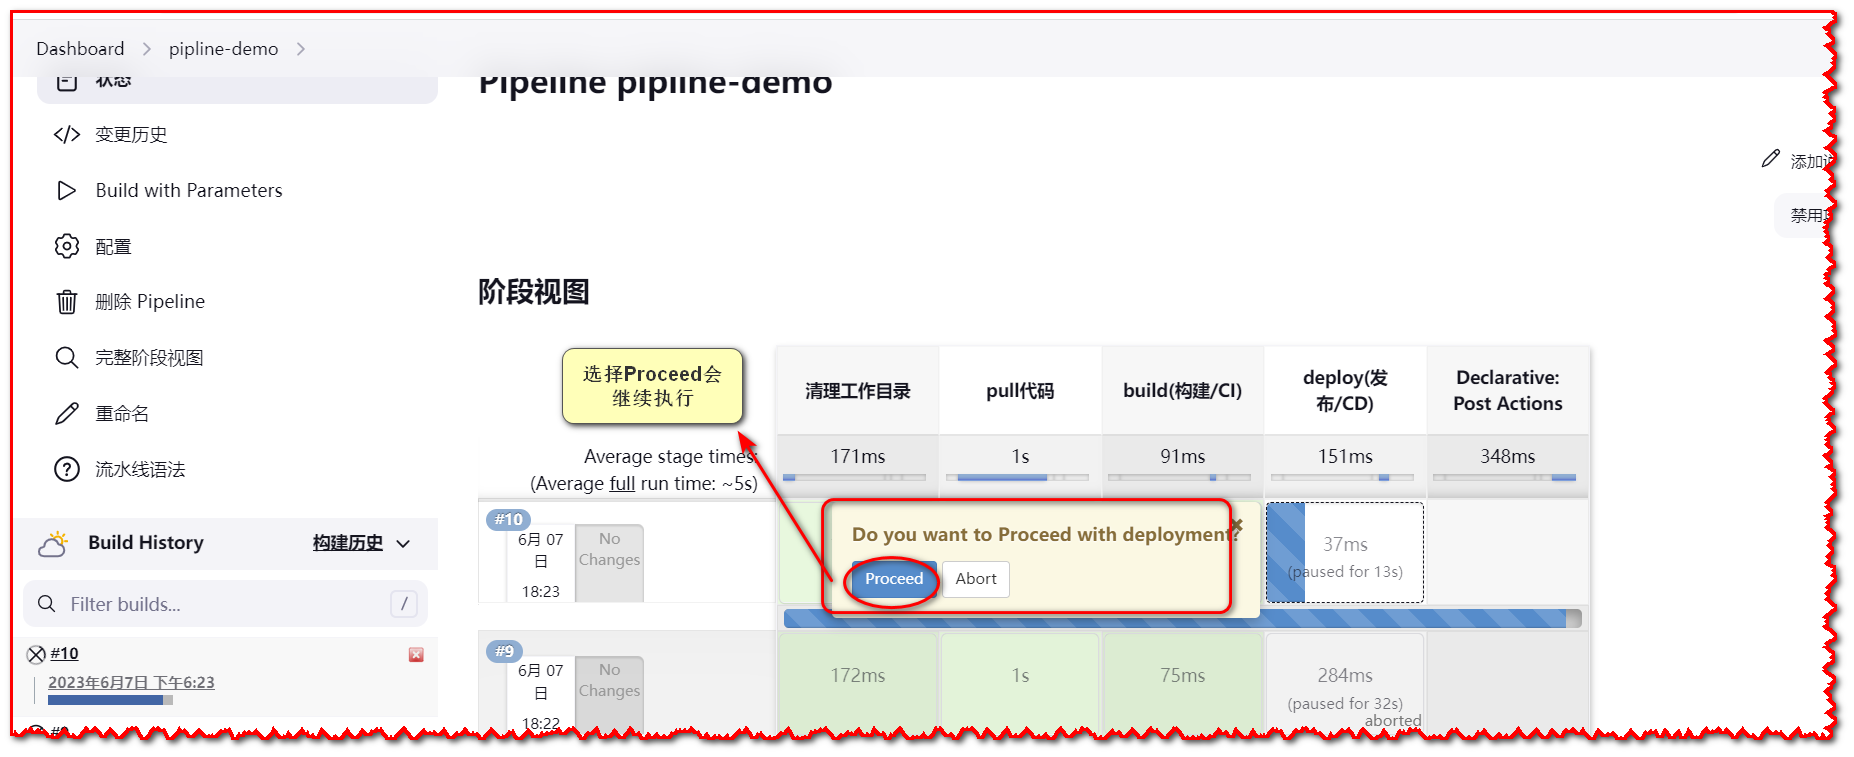Click the Declarative: Post Actions header
Screen dimensions: 1854x757
1508,391
